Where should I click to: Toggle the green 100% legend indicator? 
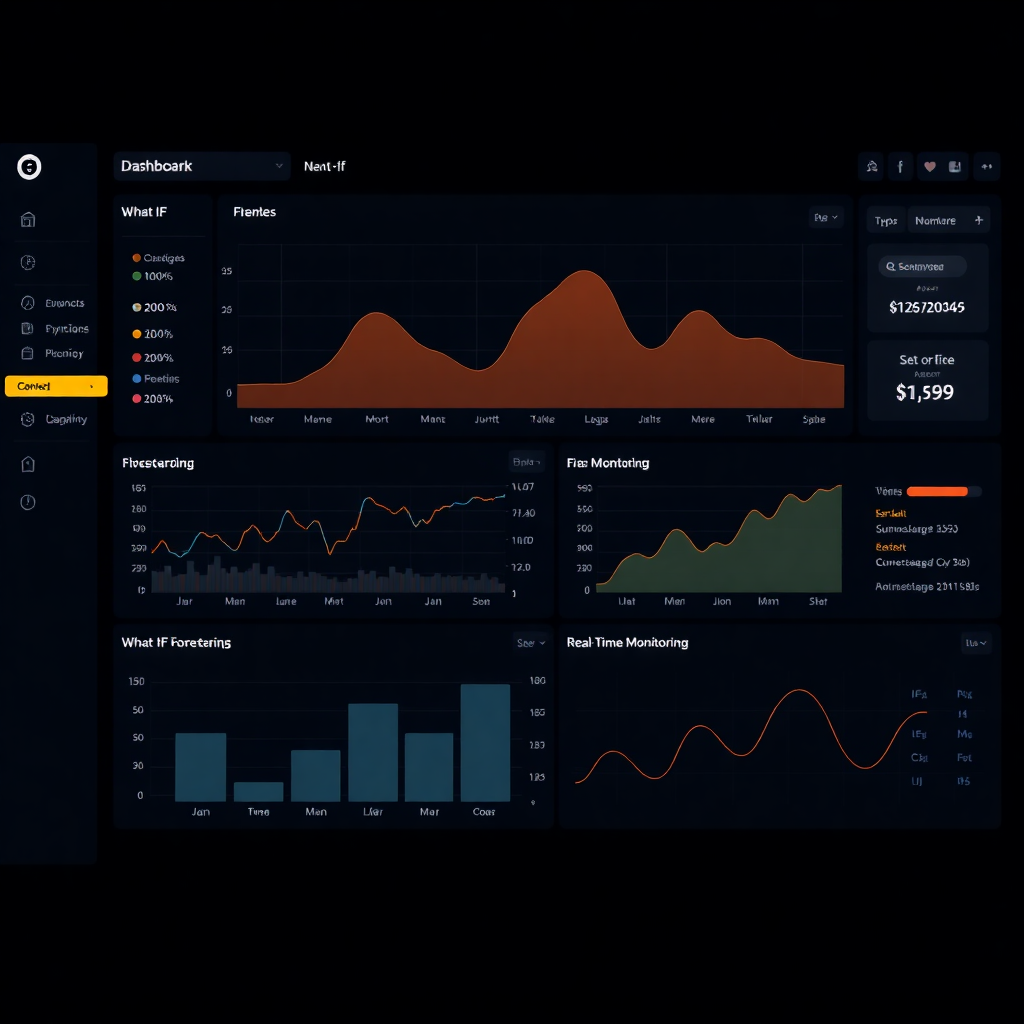click(136, 276)
